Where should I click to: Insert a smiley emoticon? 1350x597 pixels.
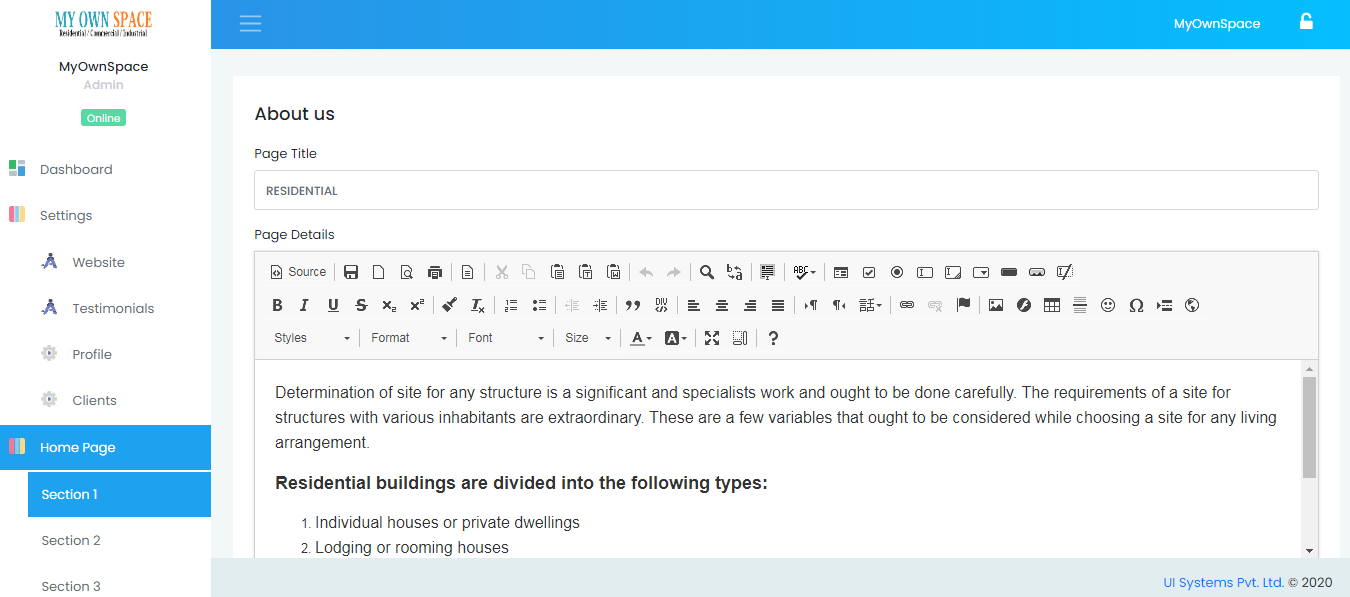pyautogui.click(x=1107, y=306)
